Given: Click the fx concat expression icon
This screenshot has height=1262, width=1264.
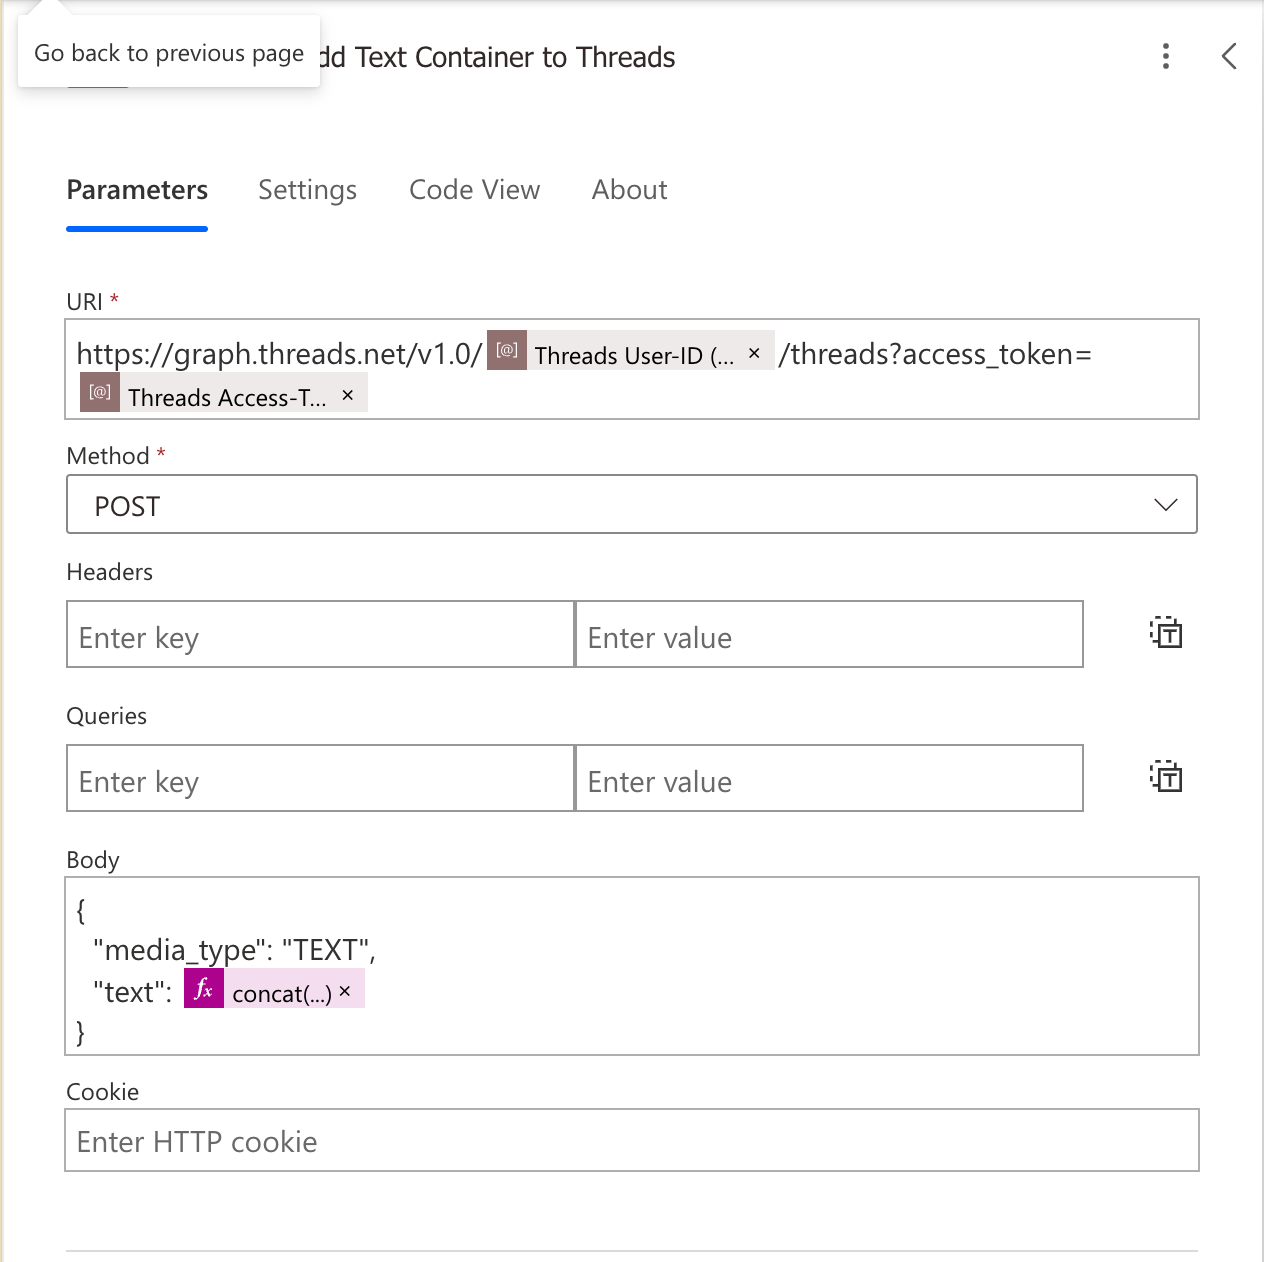Looking at the screenshot, I should pos(204,989).
